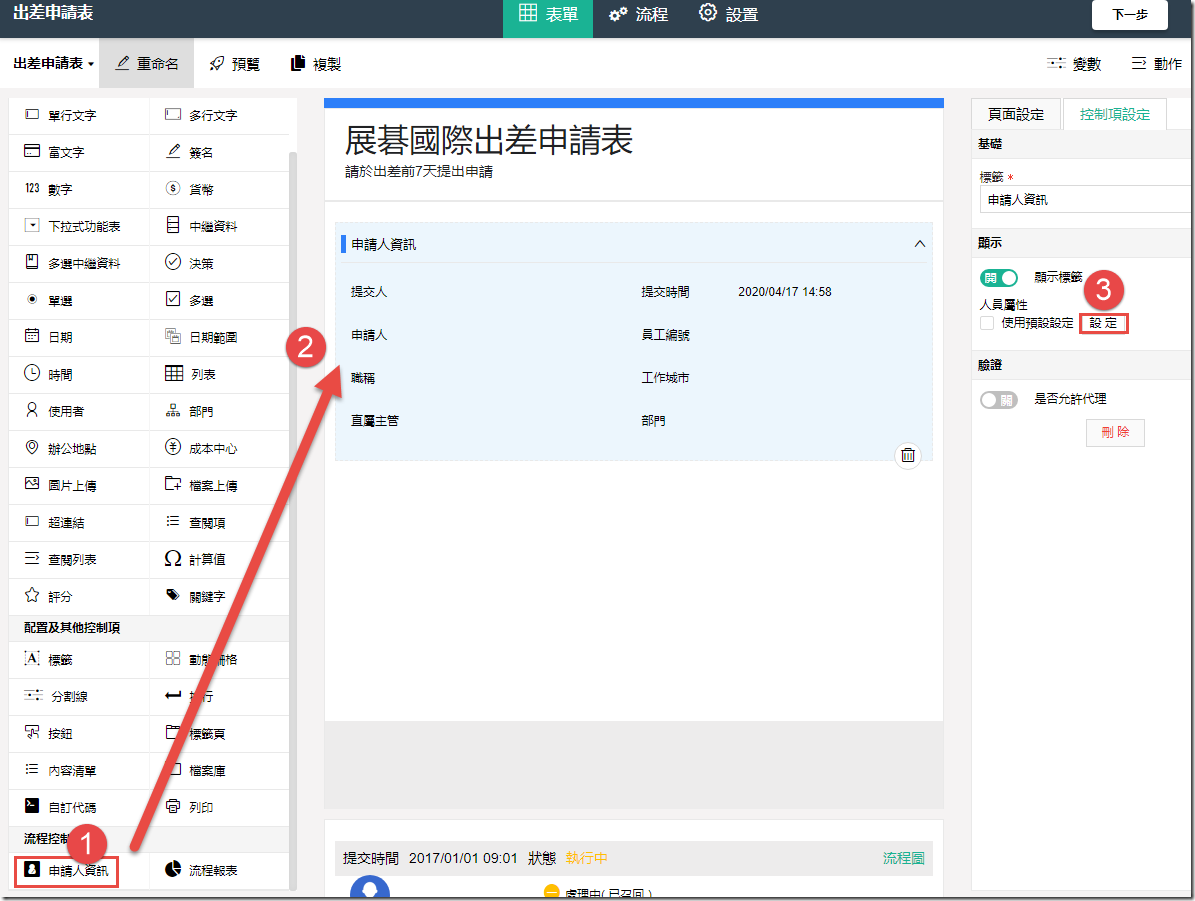Open the 動作 actions panel
The height and width of the screenshot is (901, 1195).
(1157, 64)
